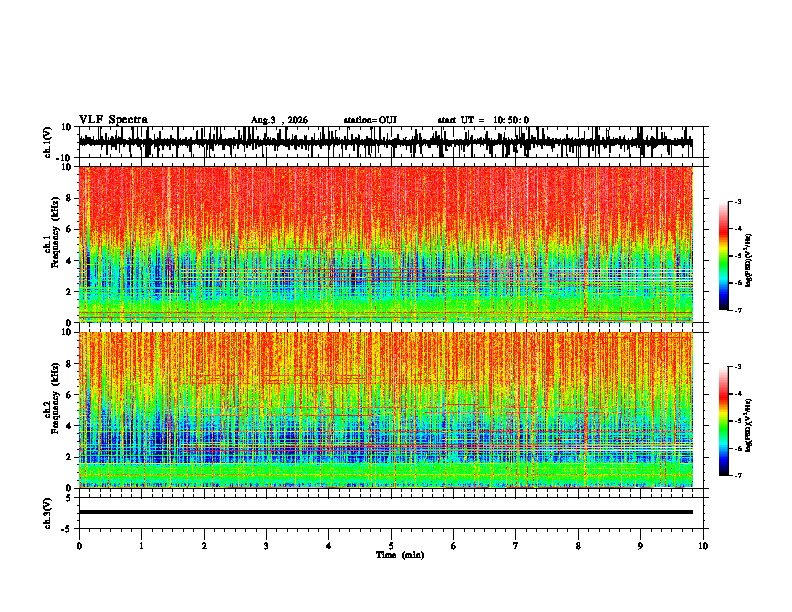This screenshot has width=792, height=612.
Task: Click the VLF Spectra plot title
Action: pyautogui.click(x=113, y=120)
